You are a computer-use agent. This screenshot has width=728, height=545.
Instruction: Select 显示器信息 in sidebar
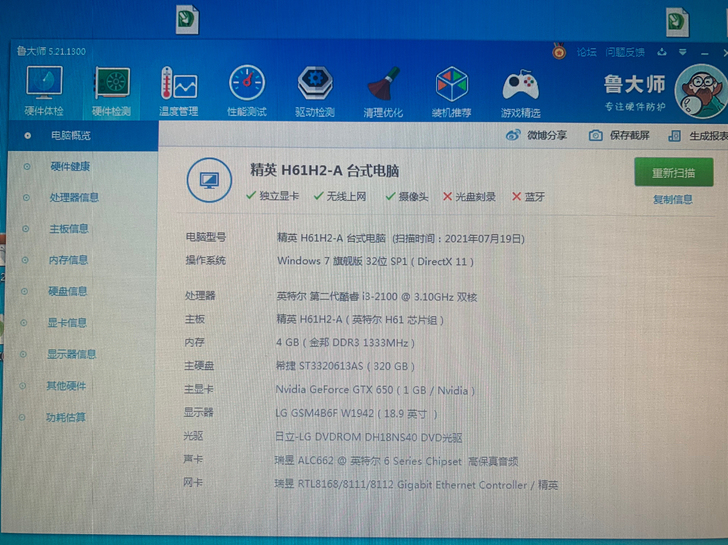71,354
